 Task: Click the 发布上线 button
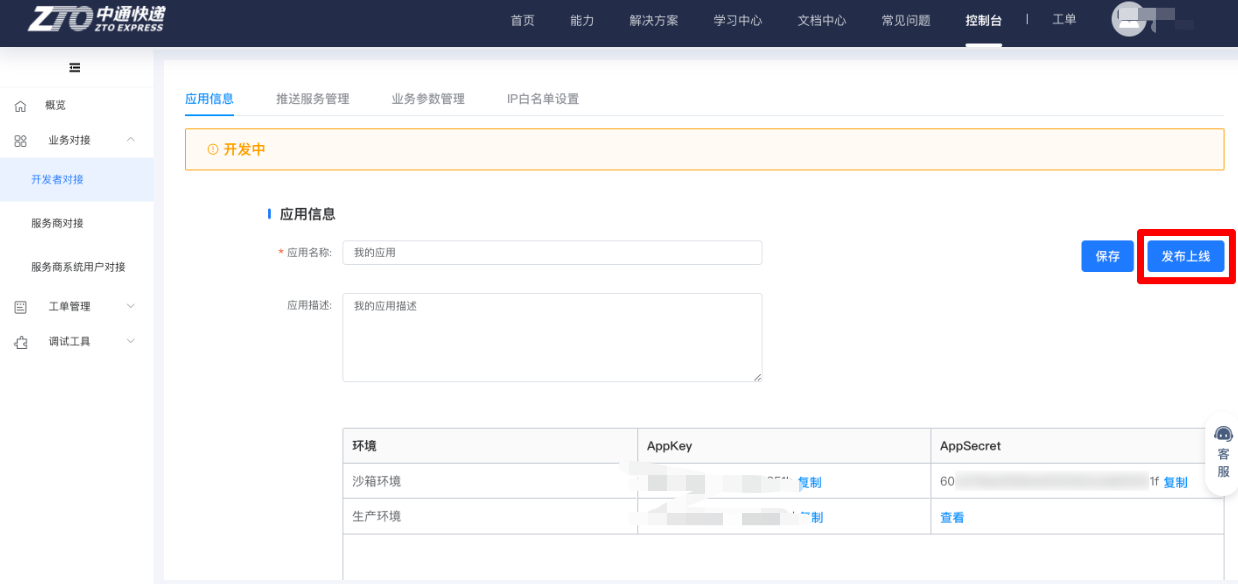(x=1186, y=256)
